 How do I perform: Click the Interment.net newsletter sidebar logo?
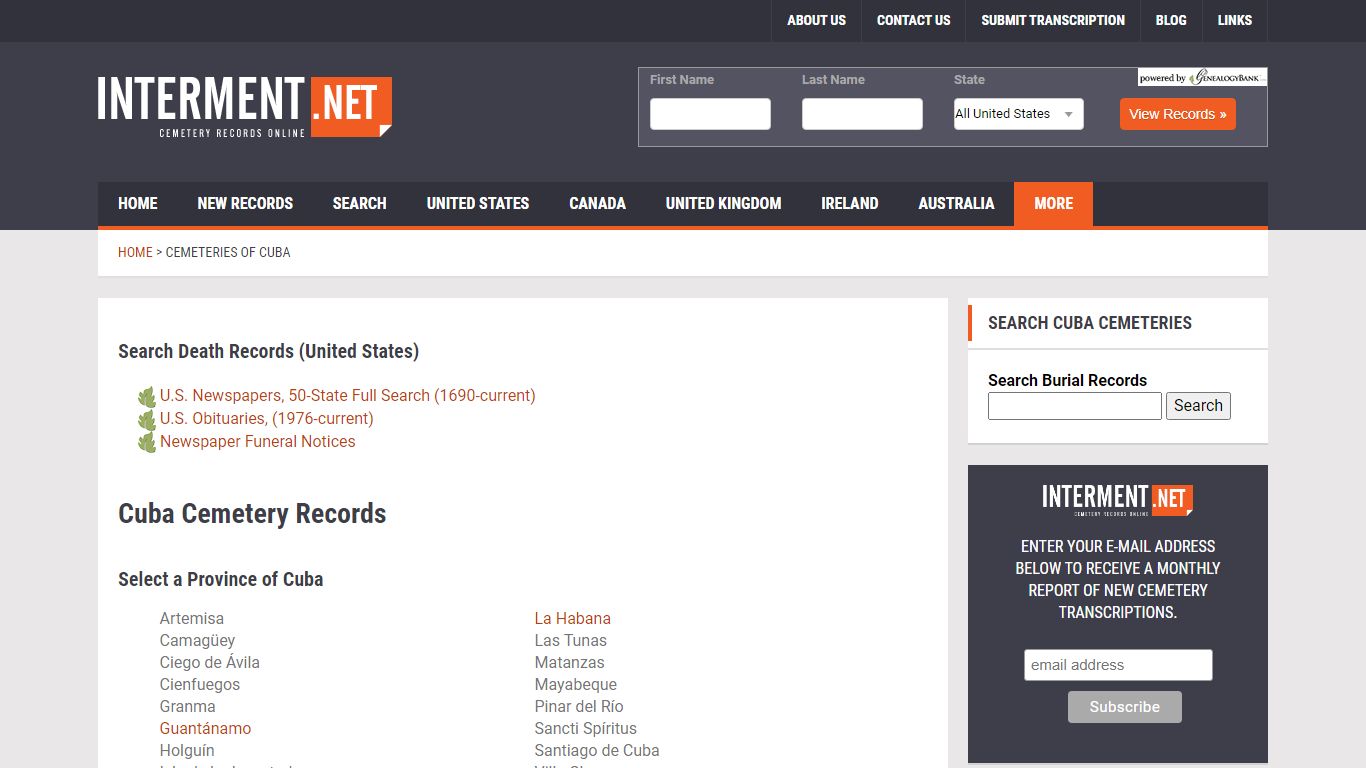point(1117,499)
